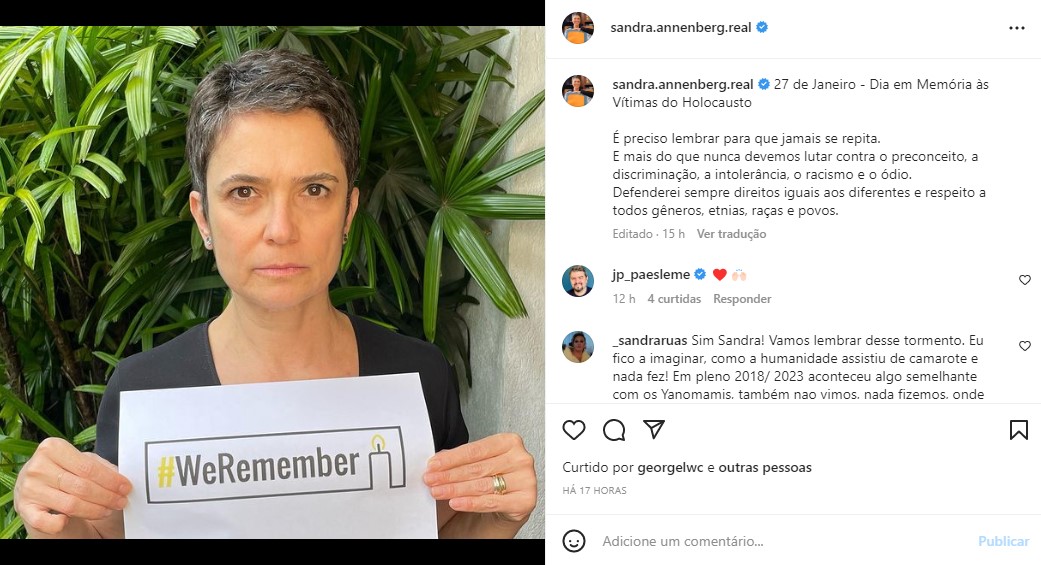1041x565 pixels.
Task: Open the three-dots more options menu
Action: point(1016,28)
